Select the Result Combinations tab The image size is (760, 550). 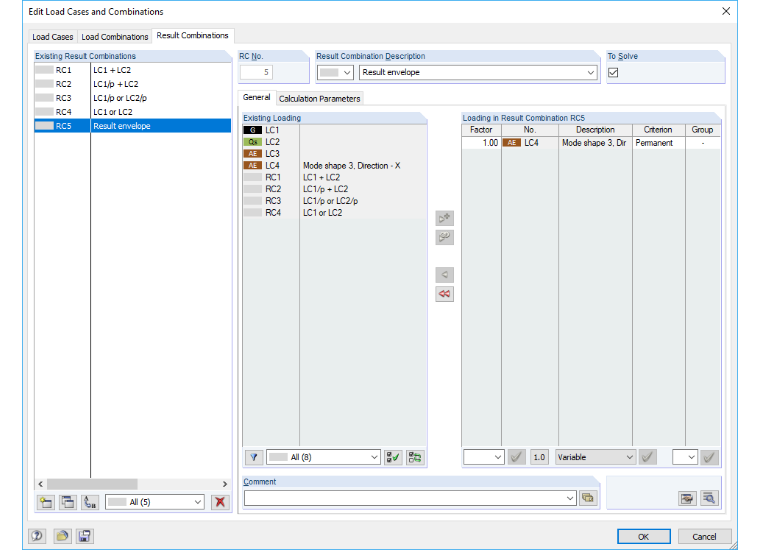pos(192,35)
